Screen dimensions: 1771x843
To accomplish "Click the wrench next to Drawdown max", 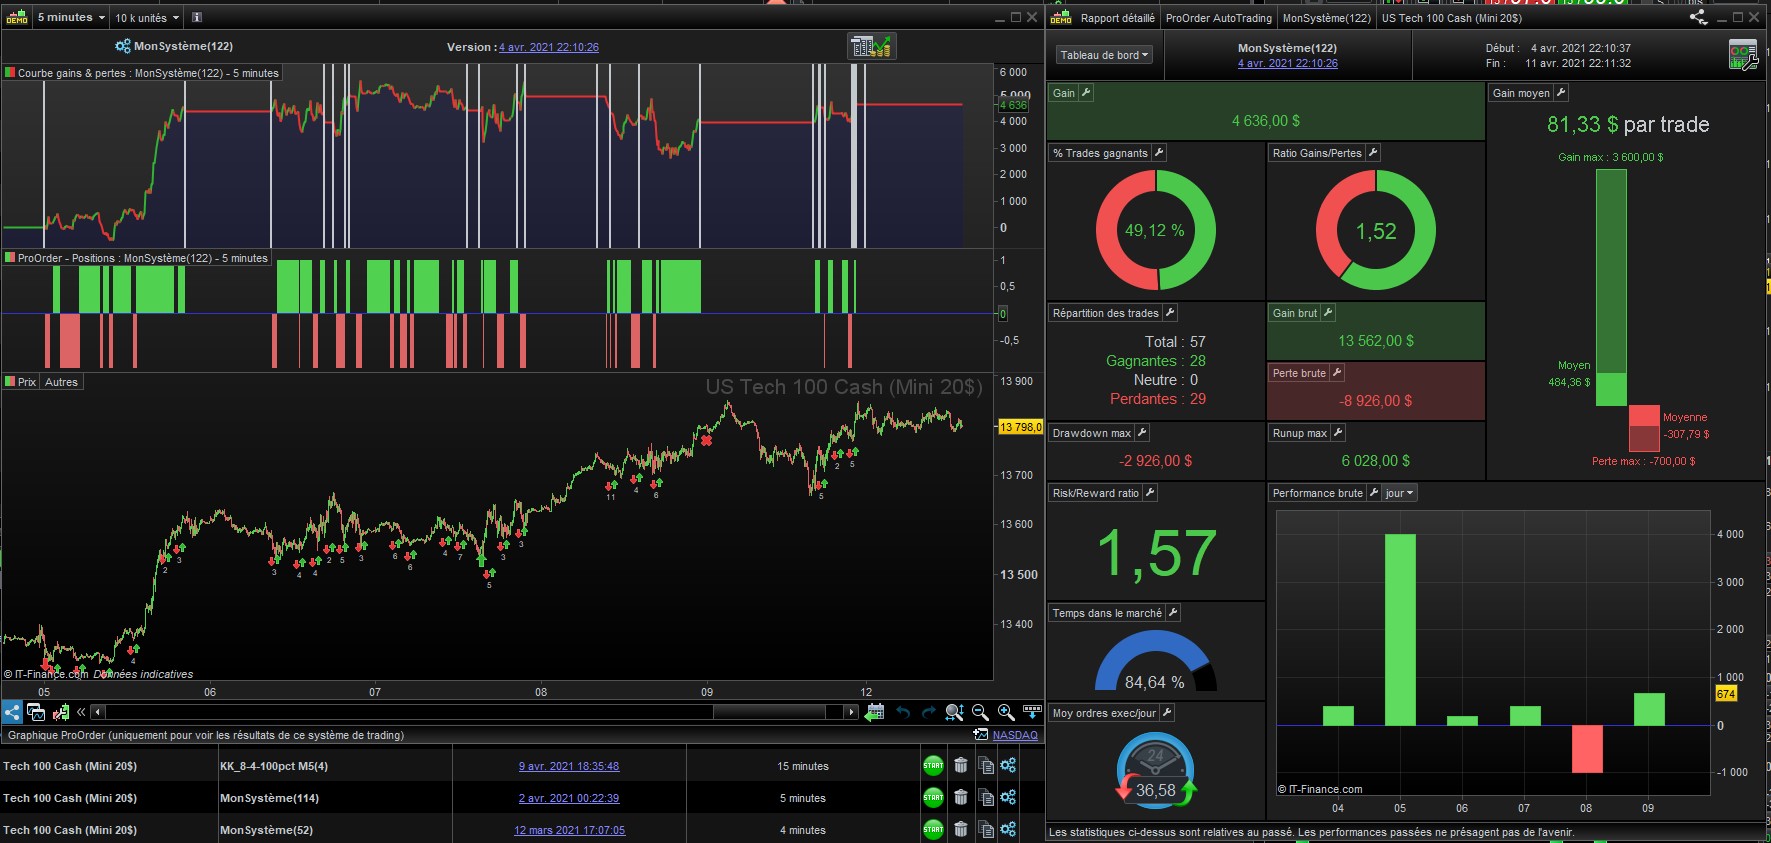I will click(x=1142, y=433).
